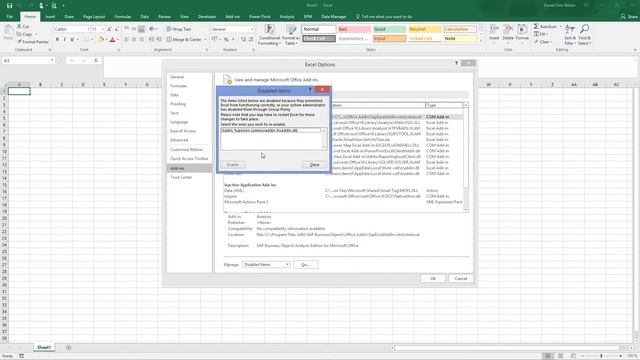
Task: Switch to the Page Layout ribbon tab
Action: (94, 17)
